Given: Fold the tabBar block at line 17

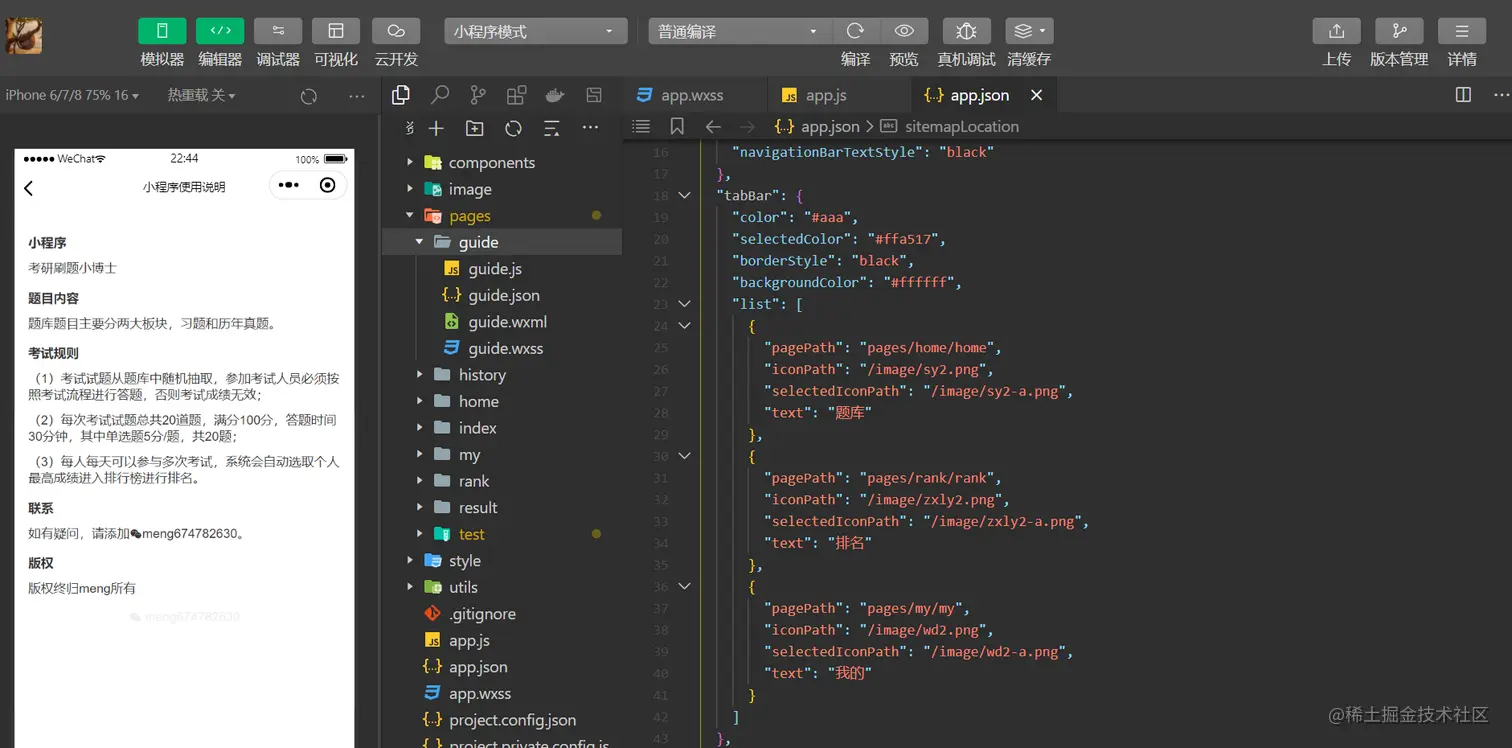Looking at the screenshot, I should tap(685, 195).
